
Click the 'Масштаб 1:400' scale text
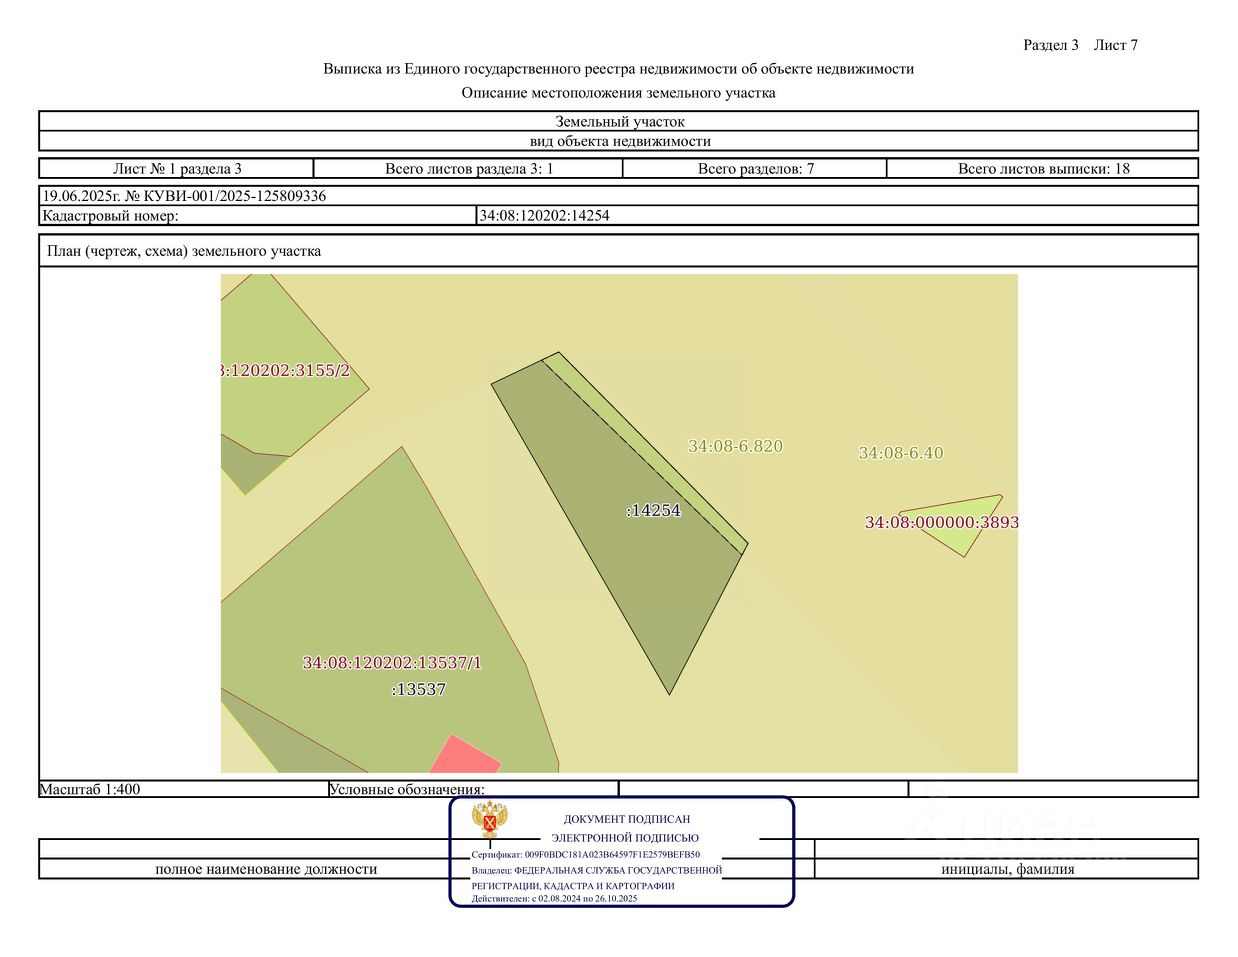[90, 789]
